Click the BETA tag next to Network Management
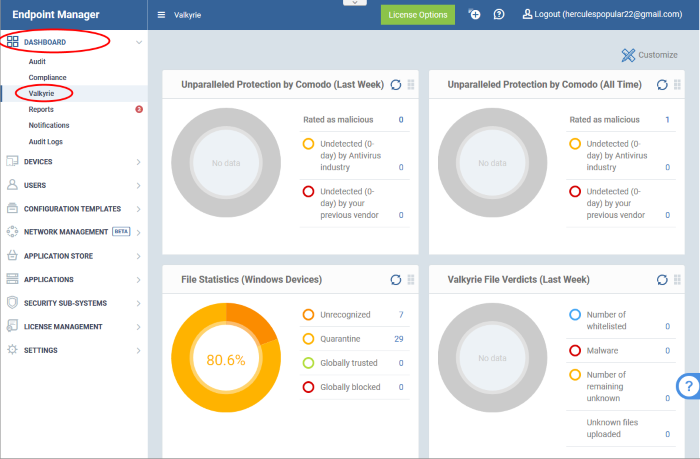Image resolution: width=700 pixels, height=459 pixels. tap(121, 231)
